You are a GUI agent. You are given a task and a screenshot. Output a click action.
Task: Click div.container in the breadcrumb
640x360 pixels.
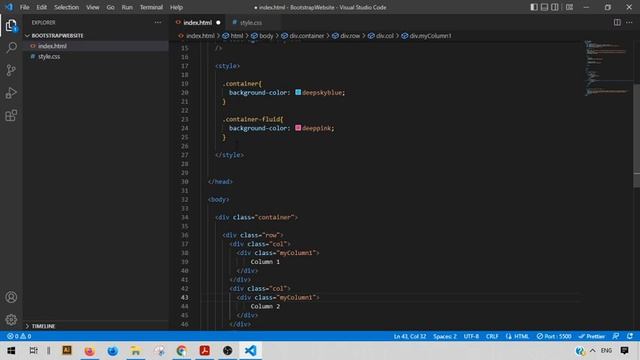pyautogui.click(x=303, y=36)
